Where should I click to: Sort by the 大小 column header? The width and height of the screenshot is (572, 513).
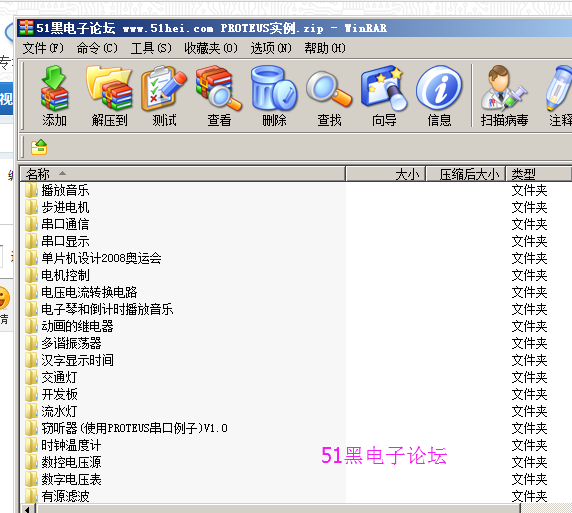386,174
